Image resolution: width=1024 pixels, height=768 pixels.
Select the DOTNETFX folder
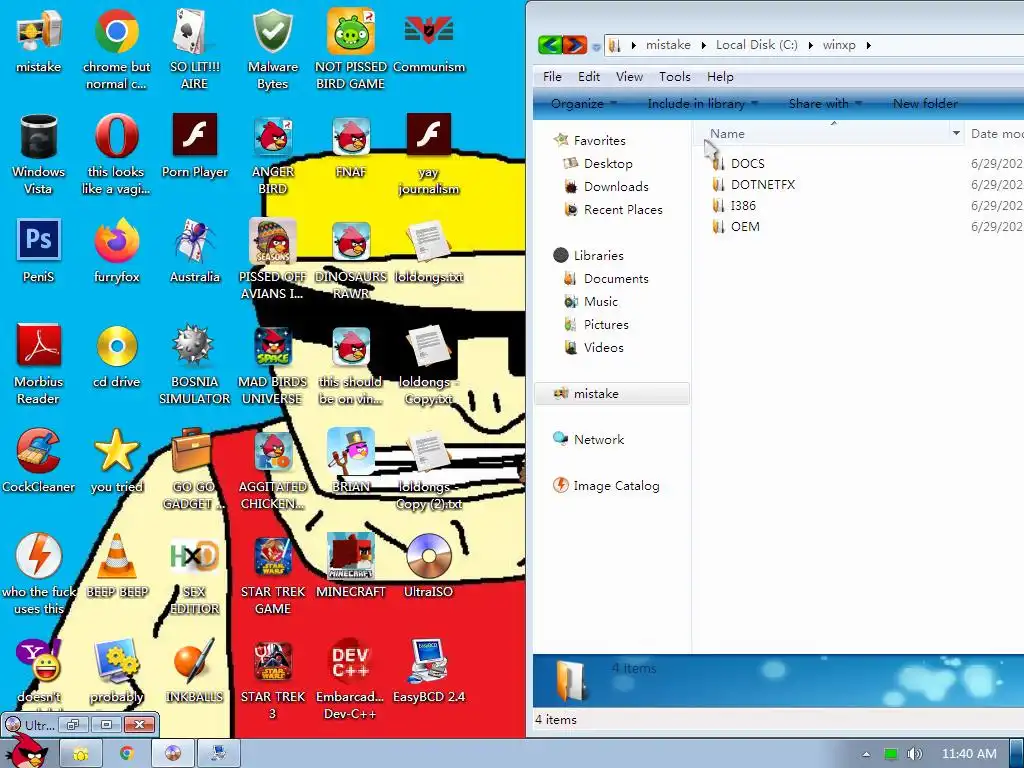click(754, 184)
